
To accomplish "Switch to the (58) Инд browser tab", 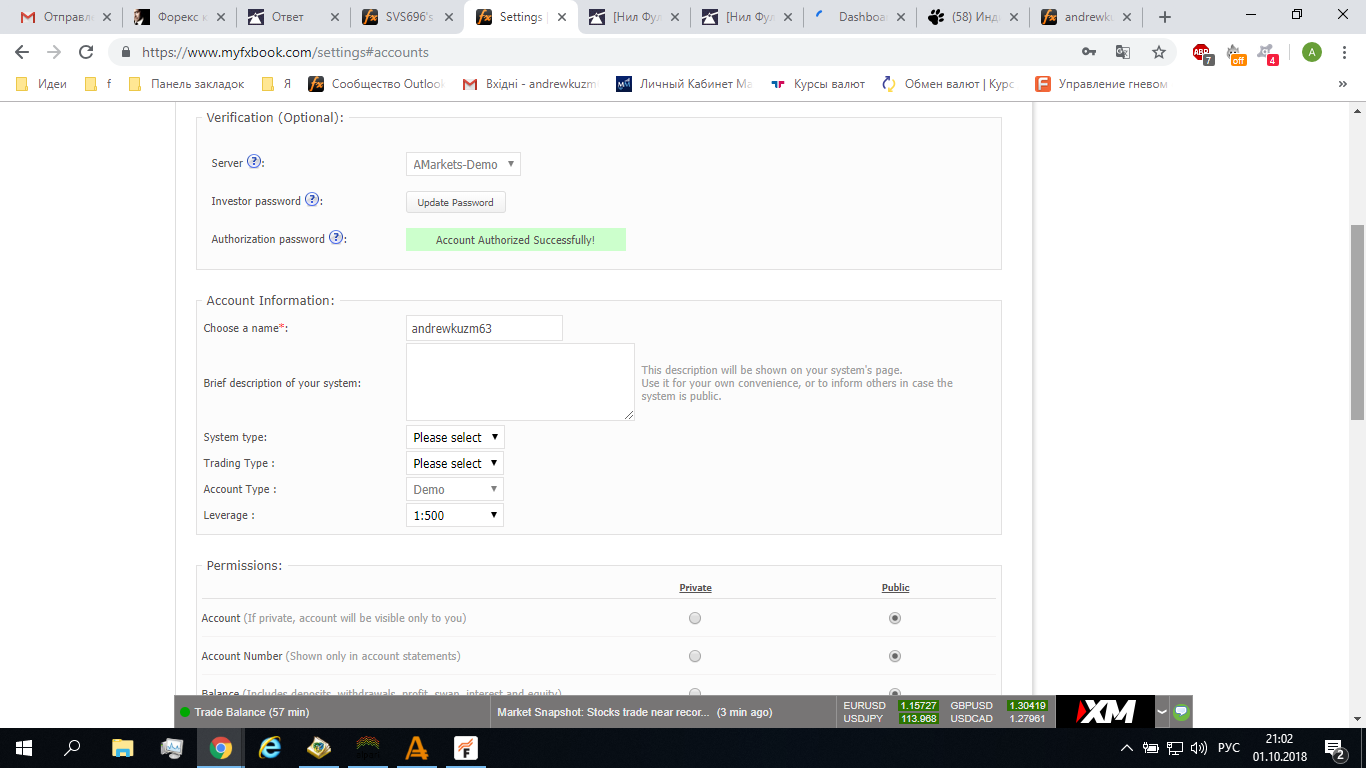I will pos(973,17).
